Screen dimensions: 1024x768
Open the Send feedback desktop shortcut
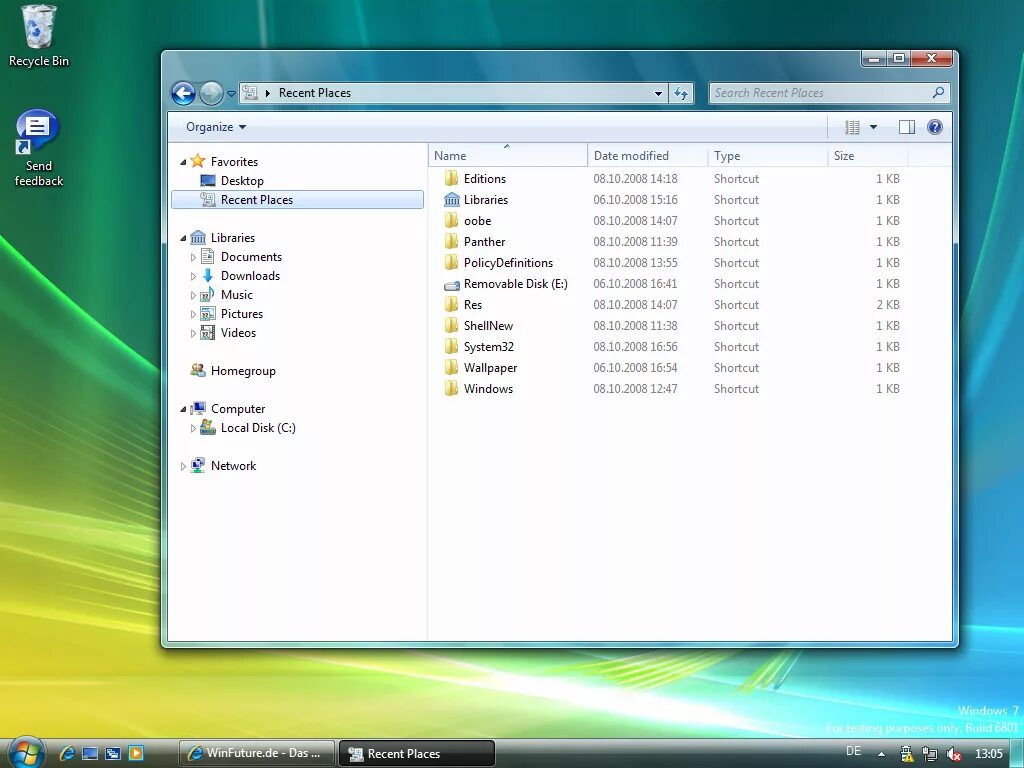coord(39,148)
